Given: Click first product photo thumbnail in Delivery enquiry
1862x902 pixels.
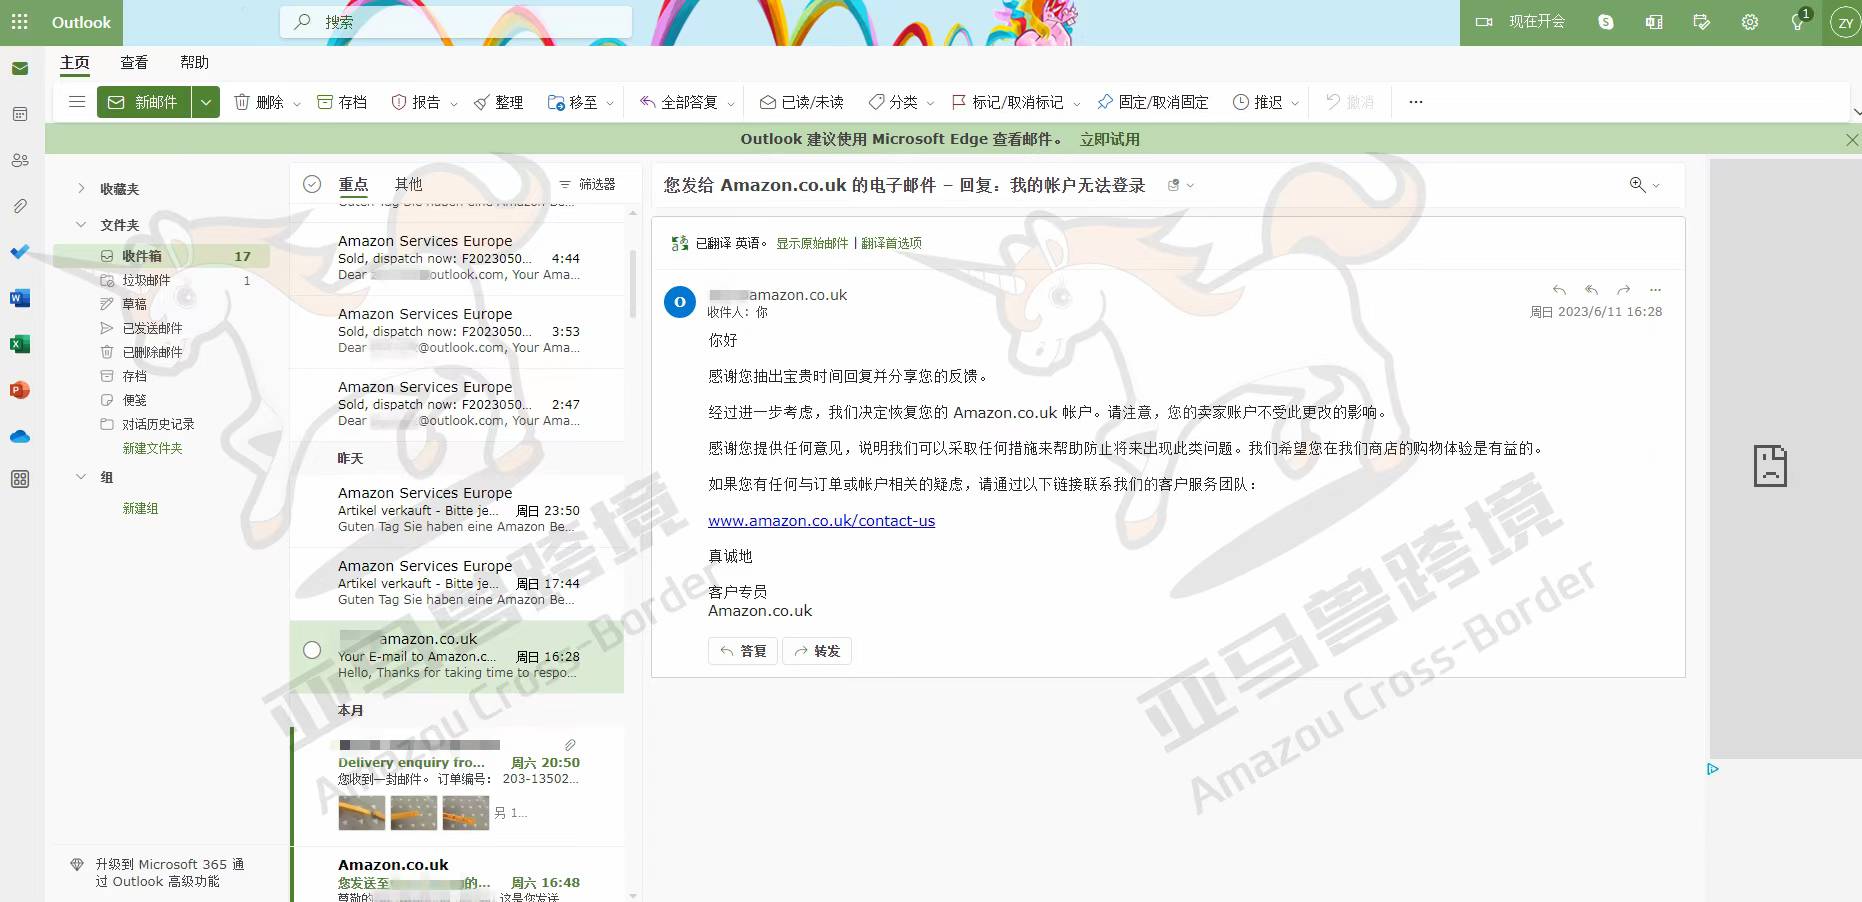Looking at the screenshot, I should (362, 813).
